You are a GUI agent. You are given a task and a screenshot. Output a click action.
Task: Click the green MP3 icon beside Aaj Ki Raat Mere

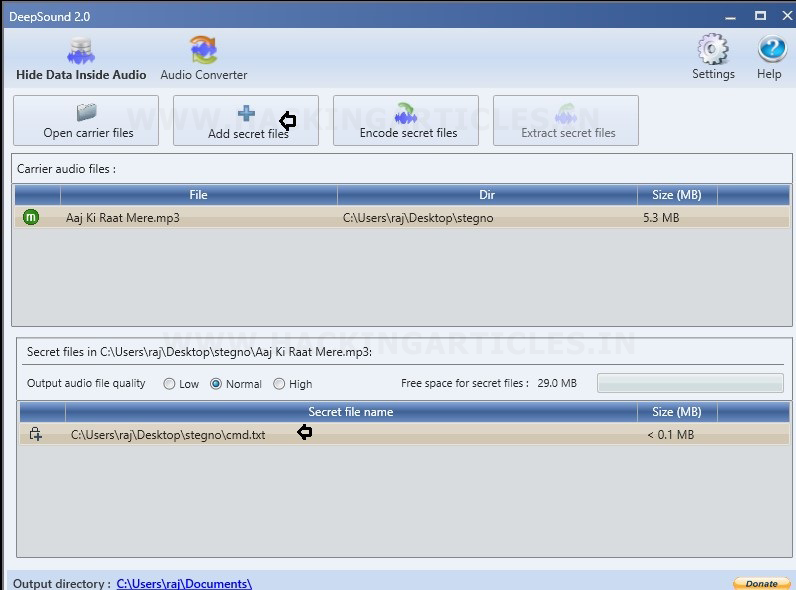(x=31, y=217)
